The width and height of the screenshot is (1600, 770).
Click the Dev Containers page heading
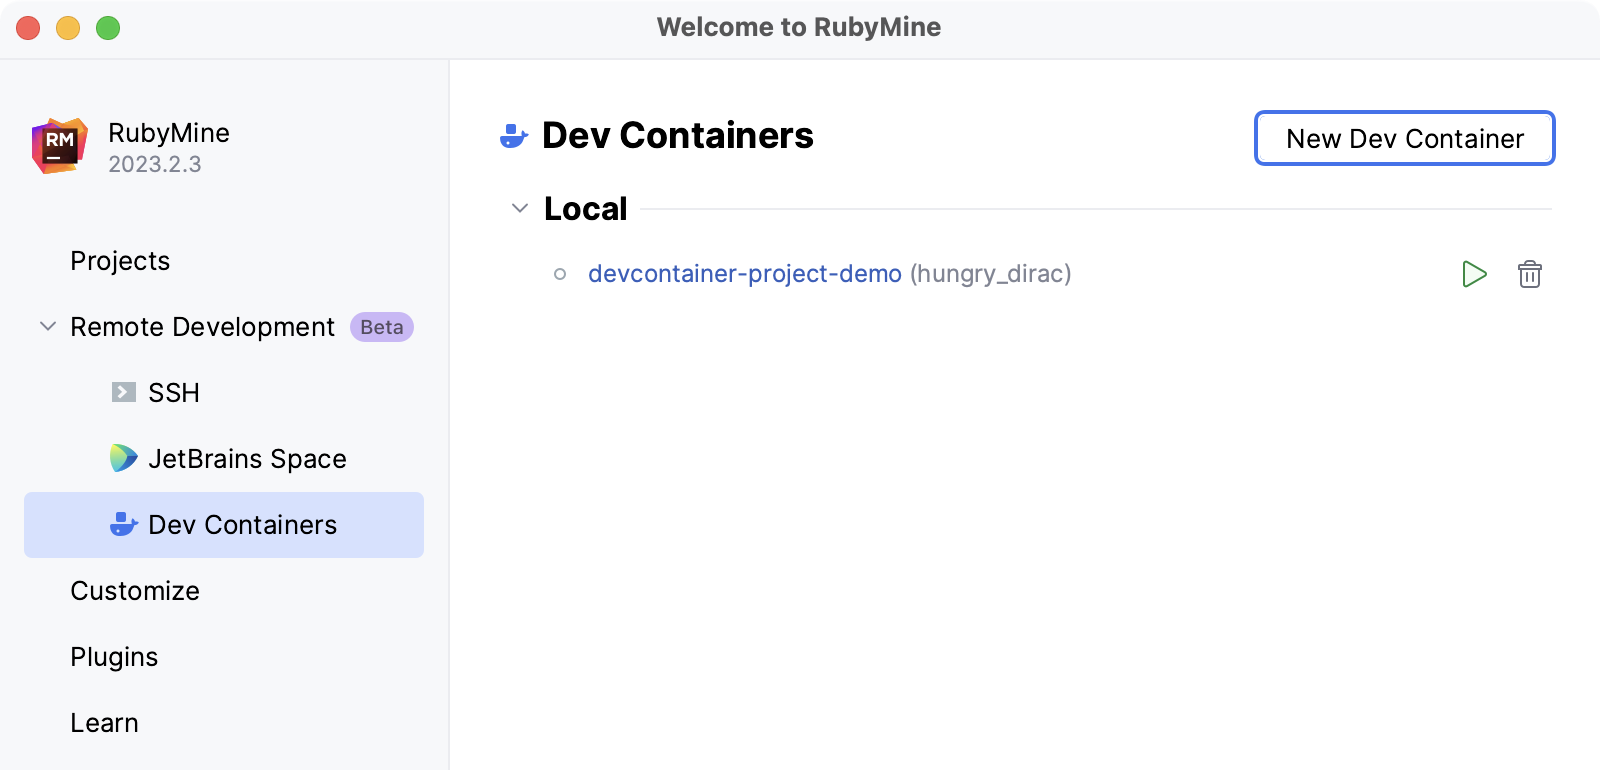pyautogui.click(x=678, y=136)
